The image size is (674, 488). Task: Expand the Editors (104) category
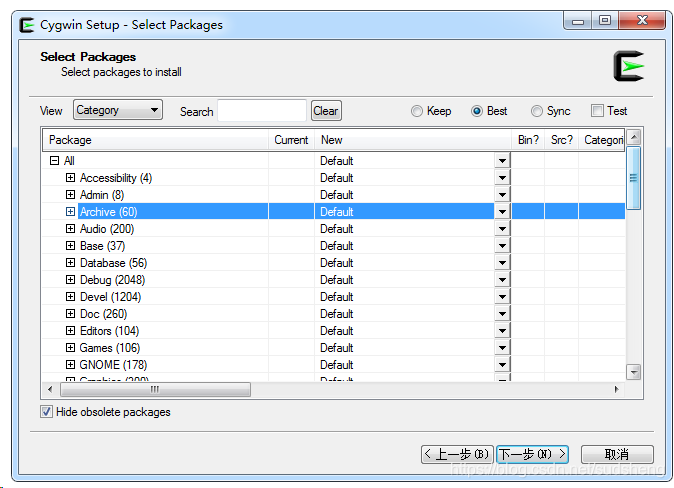[70, 331]
